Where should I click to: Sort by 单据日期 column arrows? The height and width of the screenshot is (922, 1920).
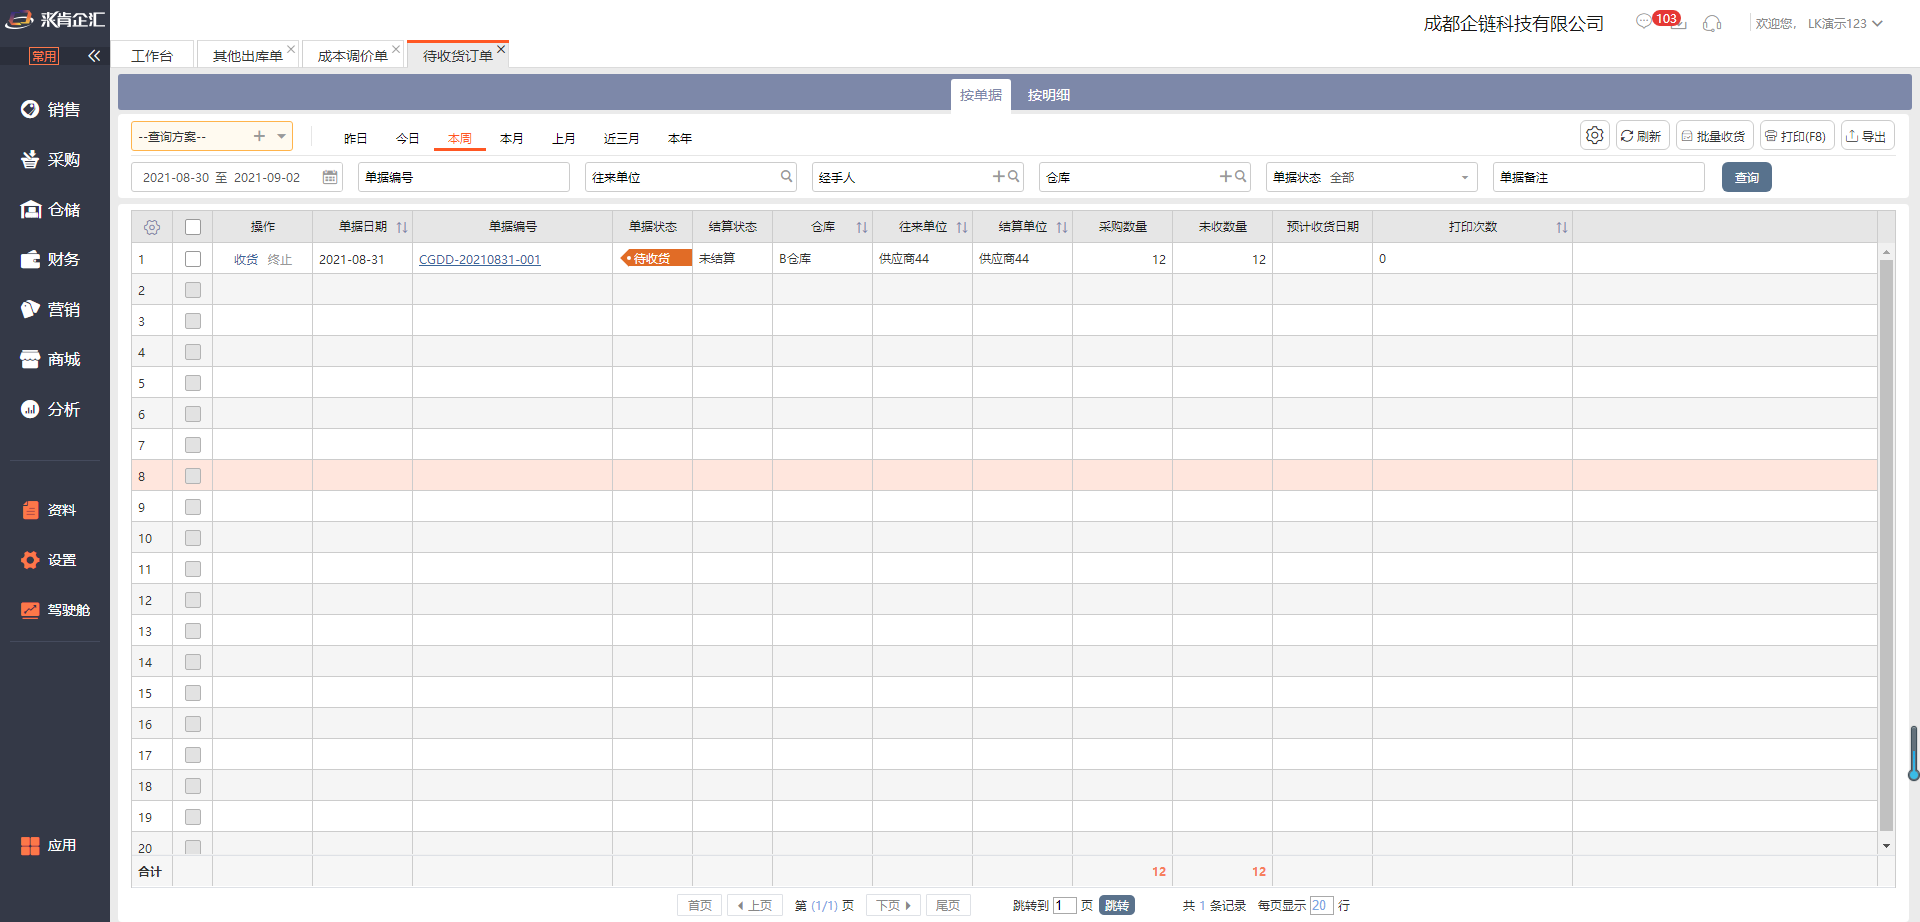coord(402,227)
